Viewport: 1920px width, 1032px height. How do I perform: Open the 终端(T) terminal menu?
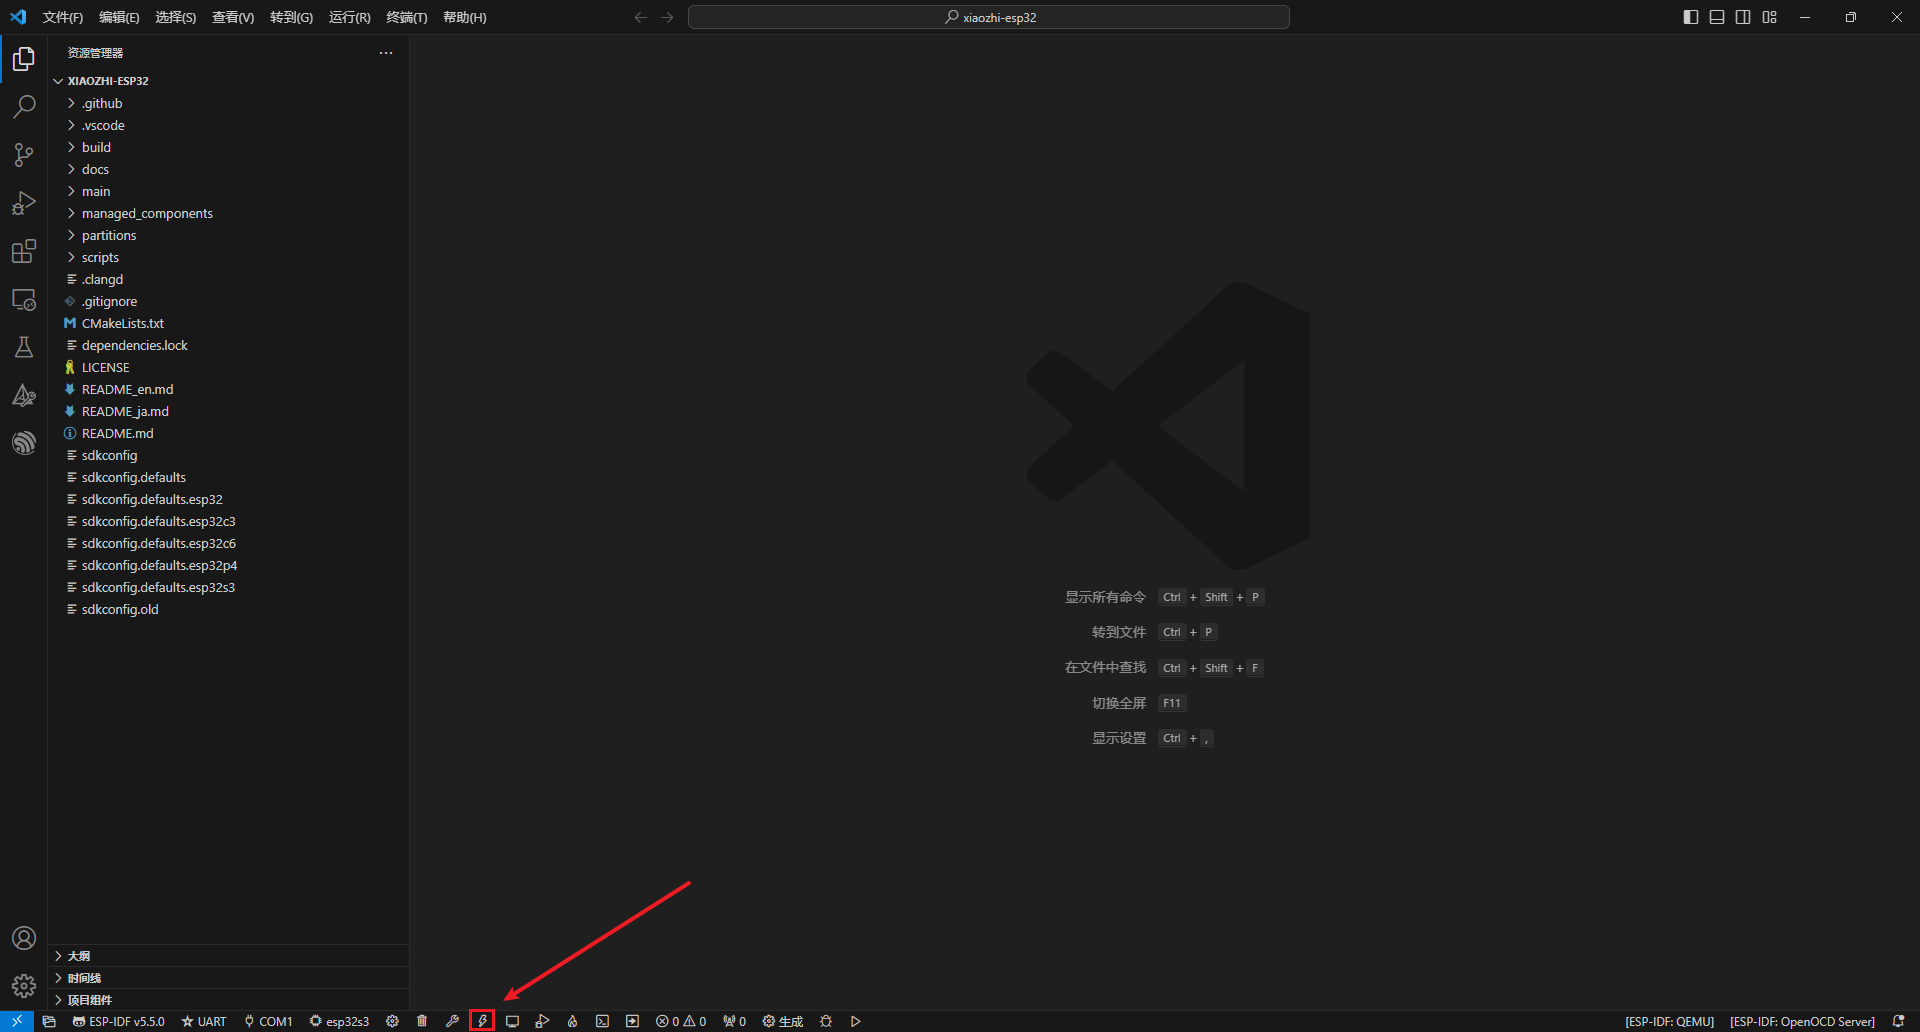click(406, 17)
